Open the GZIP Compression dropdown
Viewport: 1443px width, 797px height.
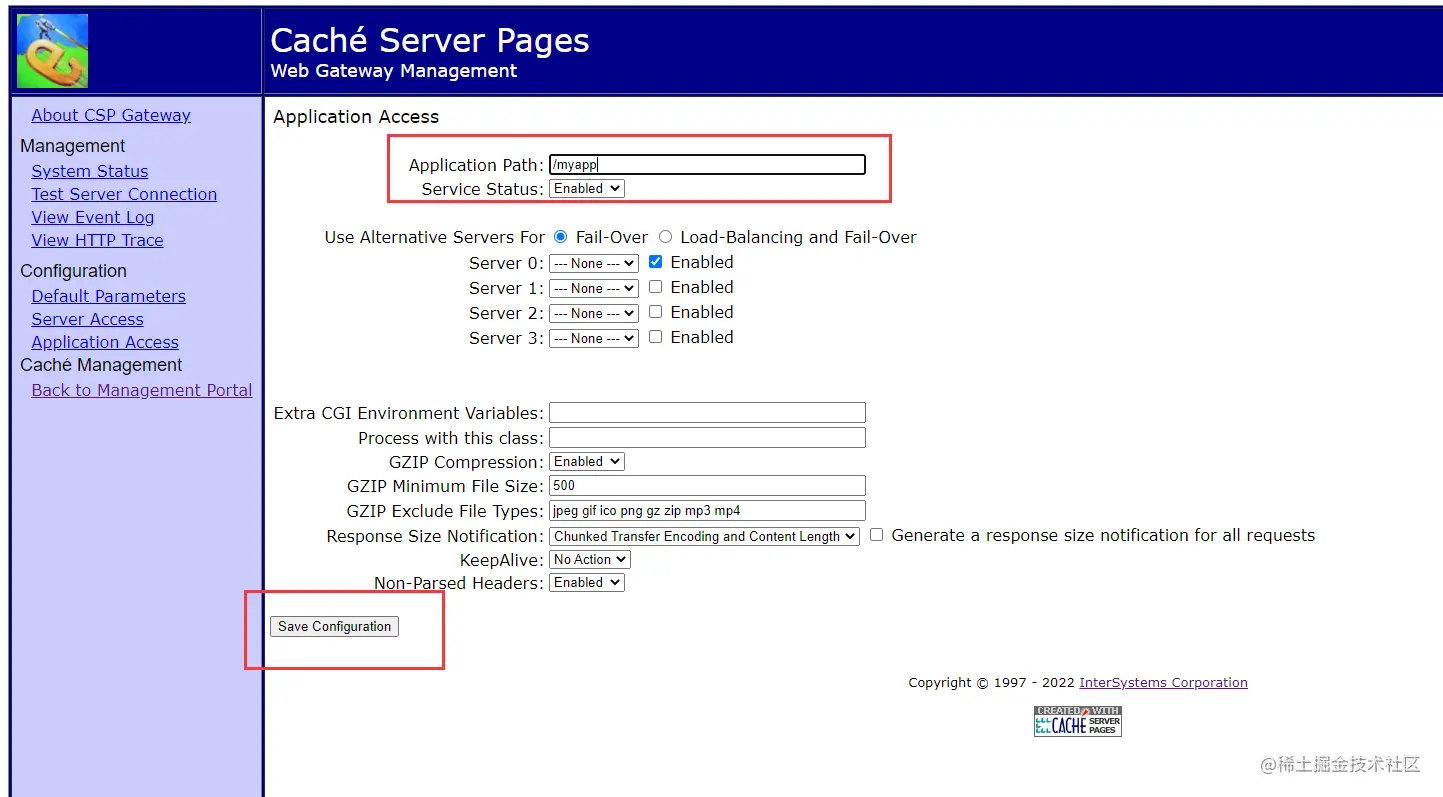[587, 461]
